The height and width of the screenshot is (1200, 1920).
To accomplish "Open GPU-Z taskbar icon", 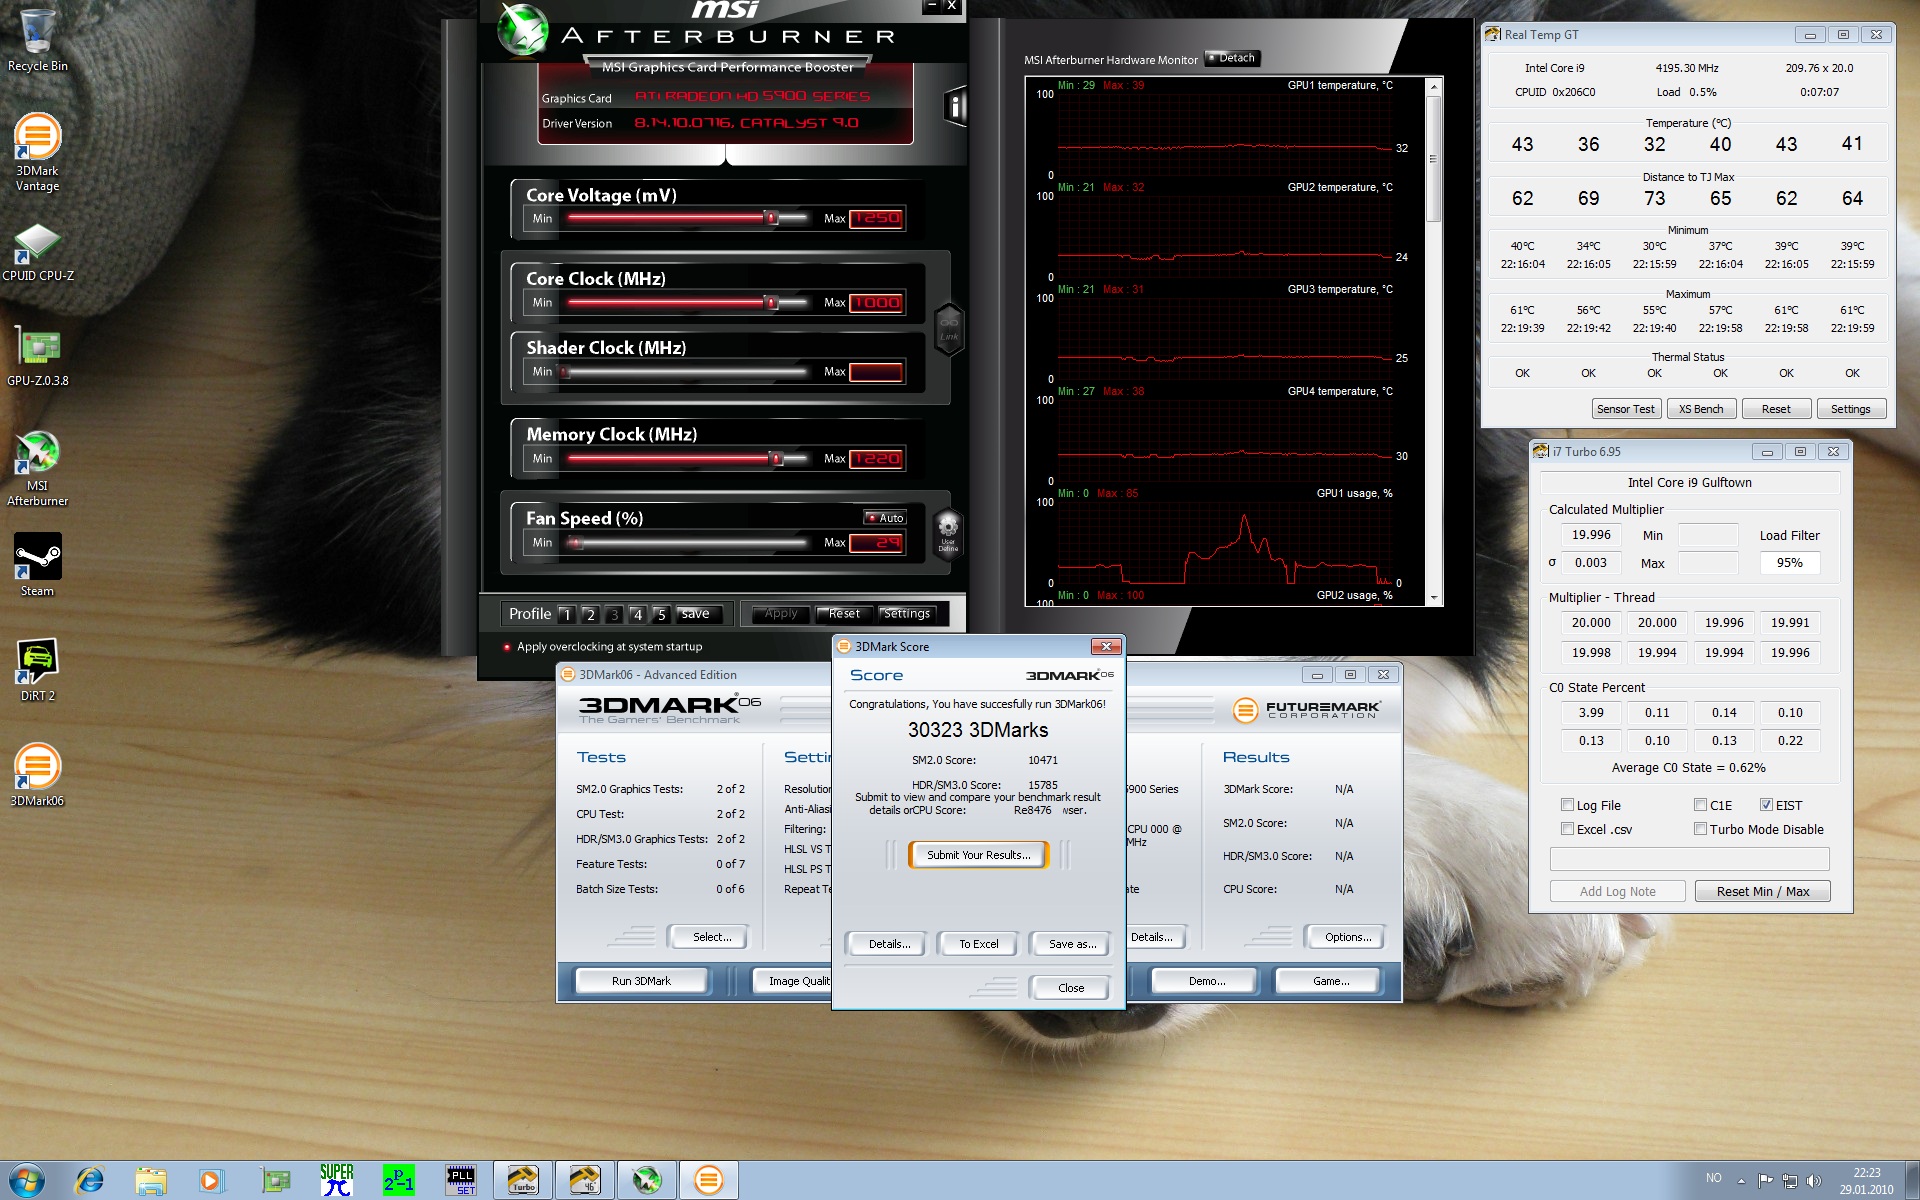I will 274,1181.
